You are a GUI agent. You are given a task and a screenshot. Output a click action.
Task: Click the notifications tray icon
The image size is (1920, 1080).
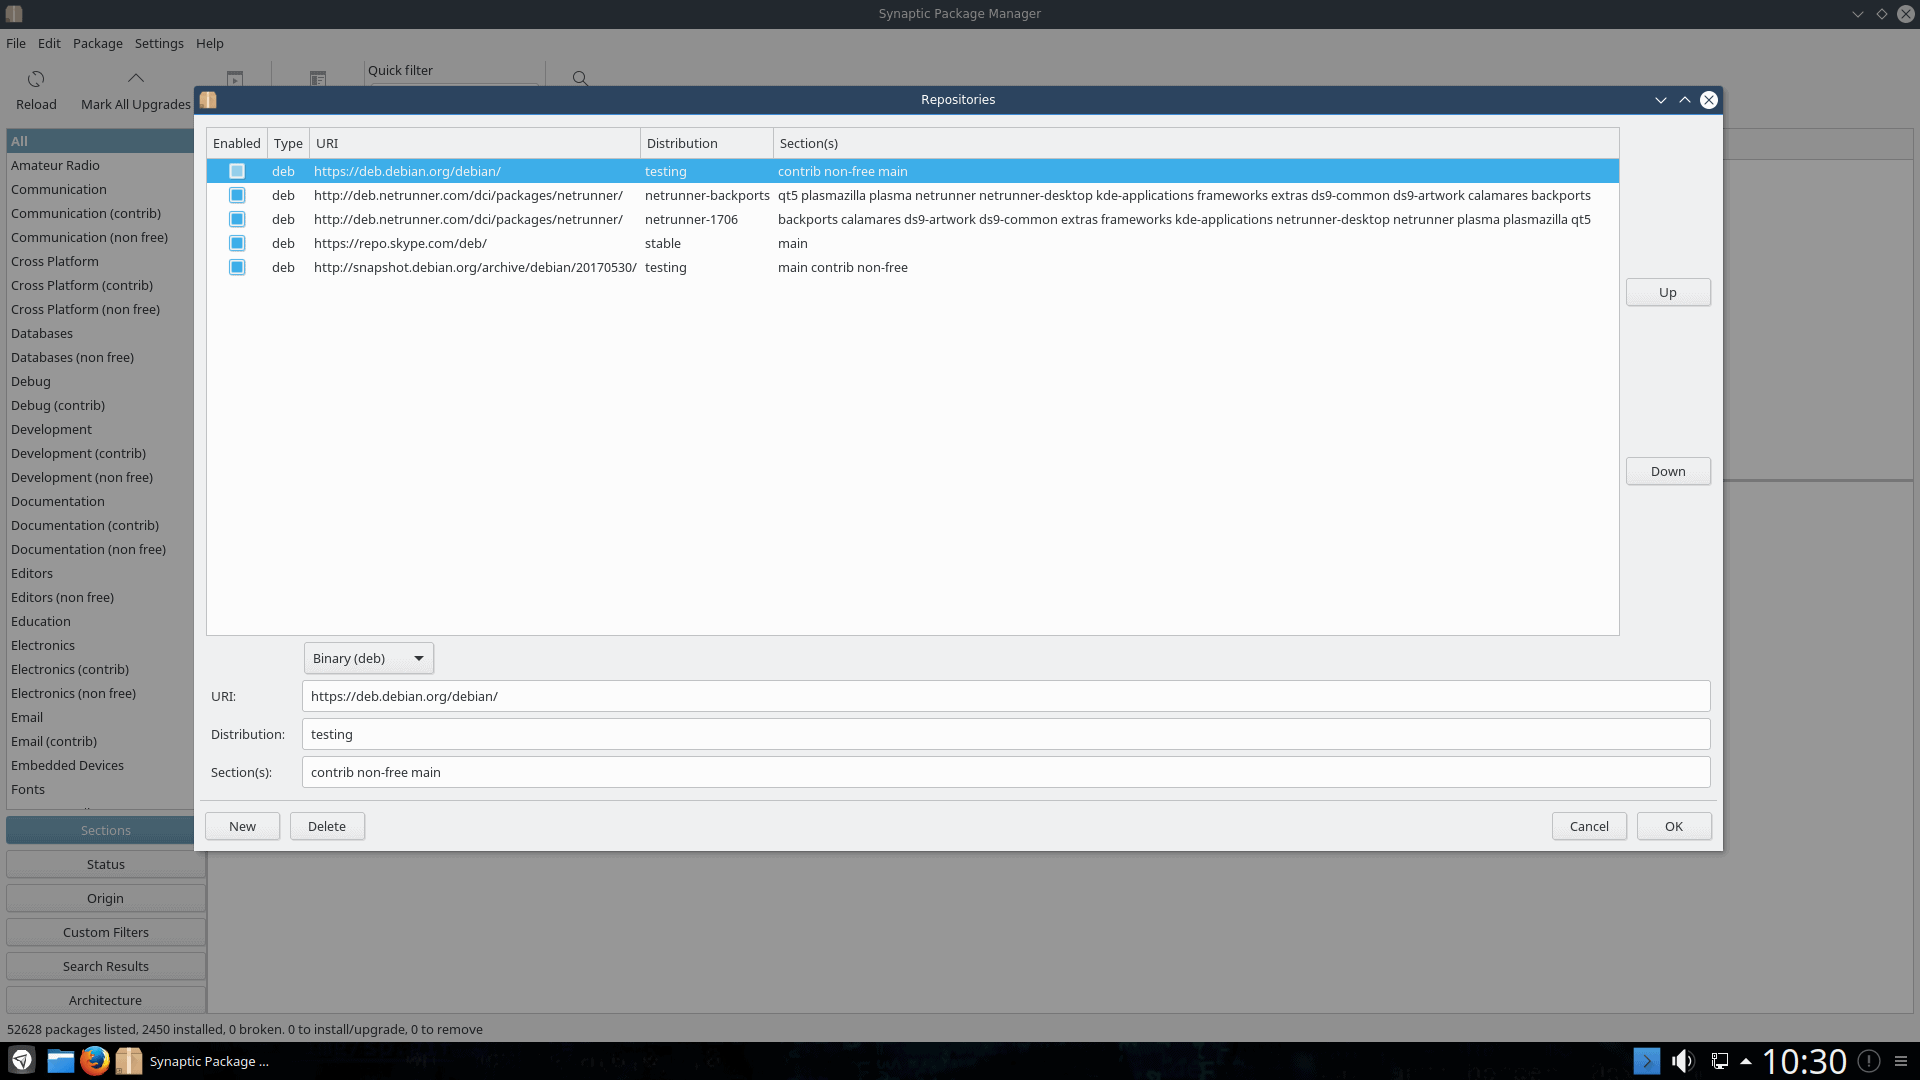1868,1061
